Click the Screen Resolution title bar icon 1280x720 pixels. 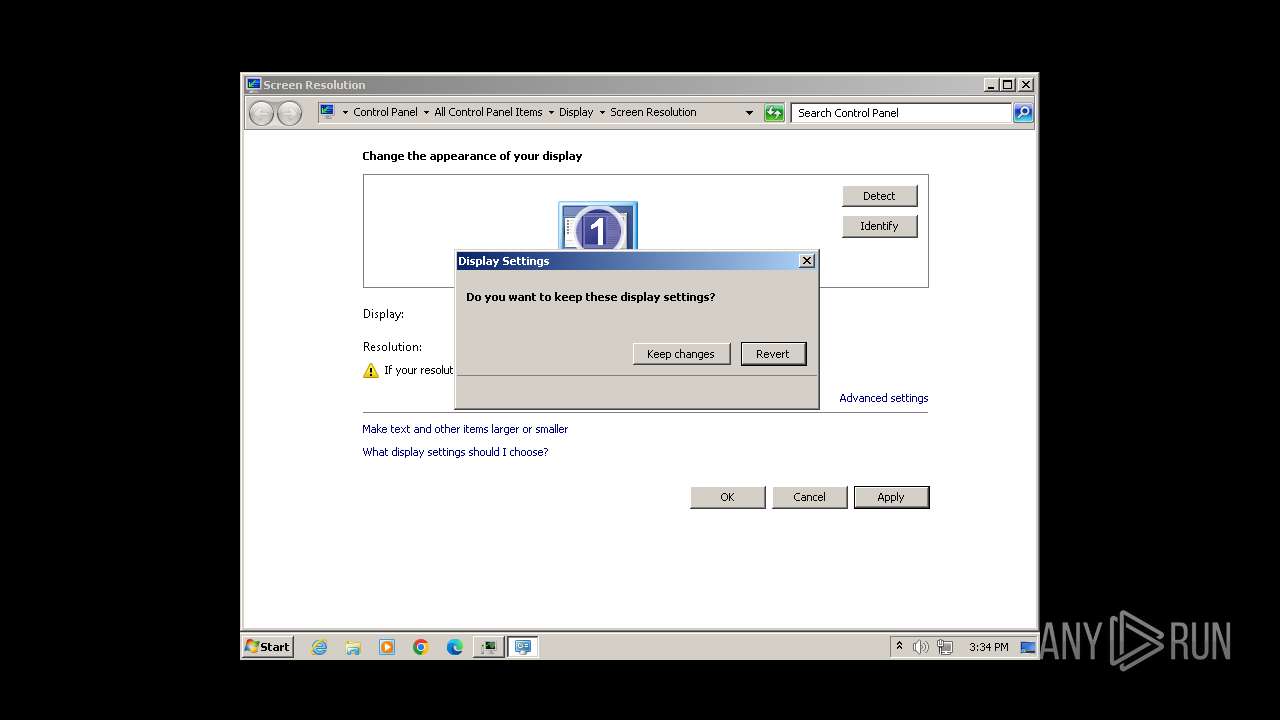point(253,85)
